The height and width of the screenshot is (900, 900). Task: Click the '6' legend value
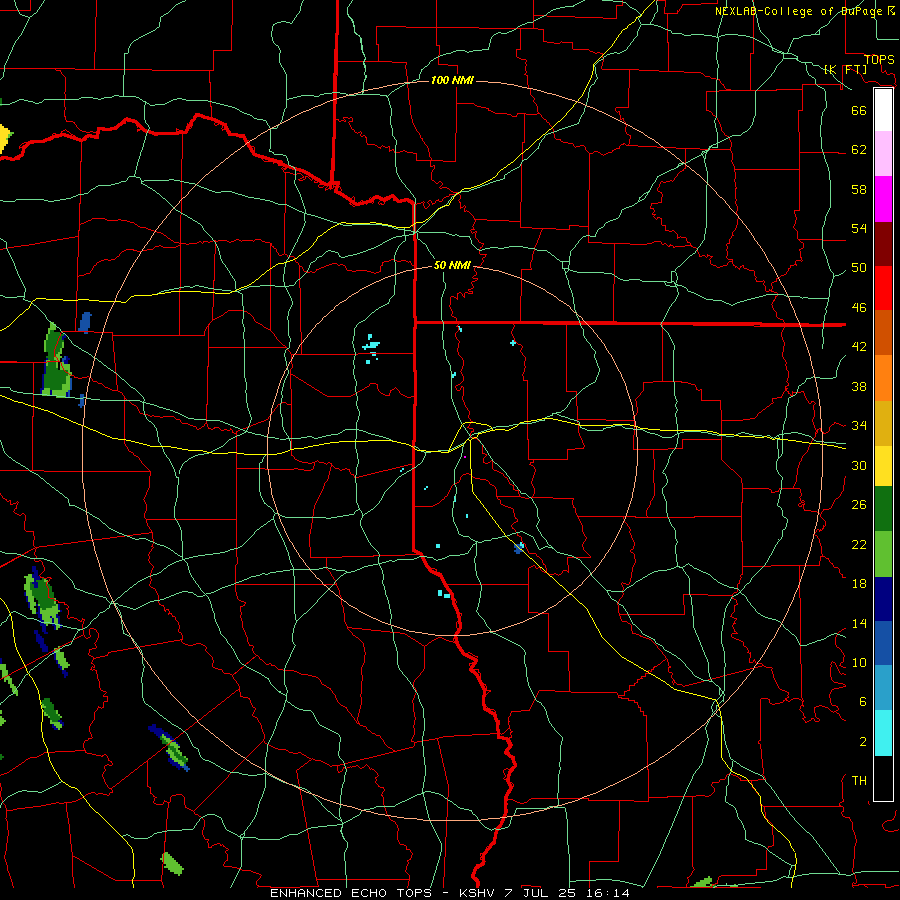[863, 702]
